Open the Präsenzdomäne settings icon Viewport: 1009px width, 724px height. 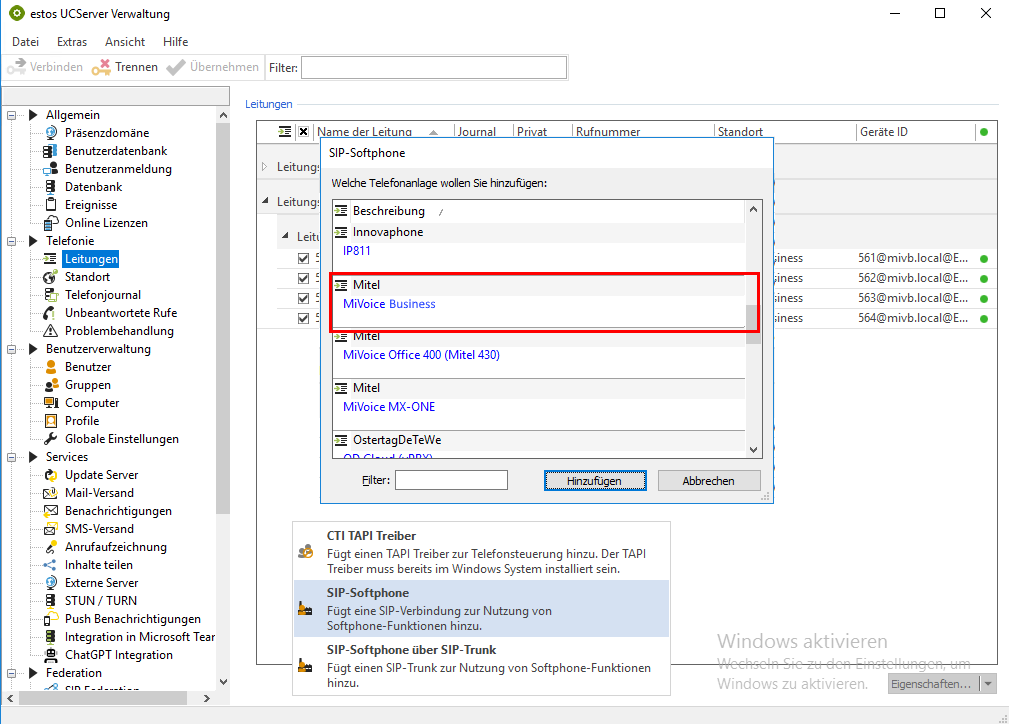click(x=49, y=132)
